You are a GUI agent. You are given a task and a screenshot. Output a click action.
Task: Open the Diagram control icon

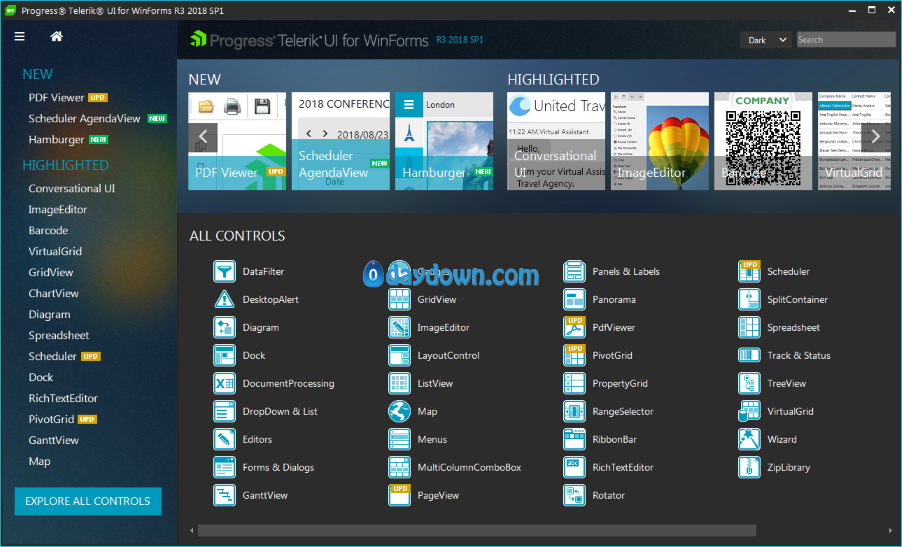click(224, 327)
